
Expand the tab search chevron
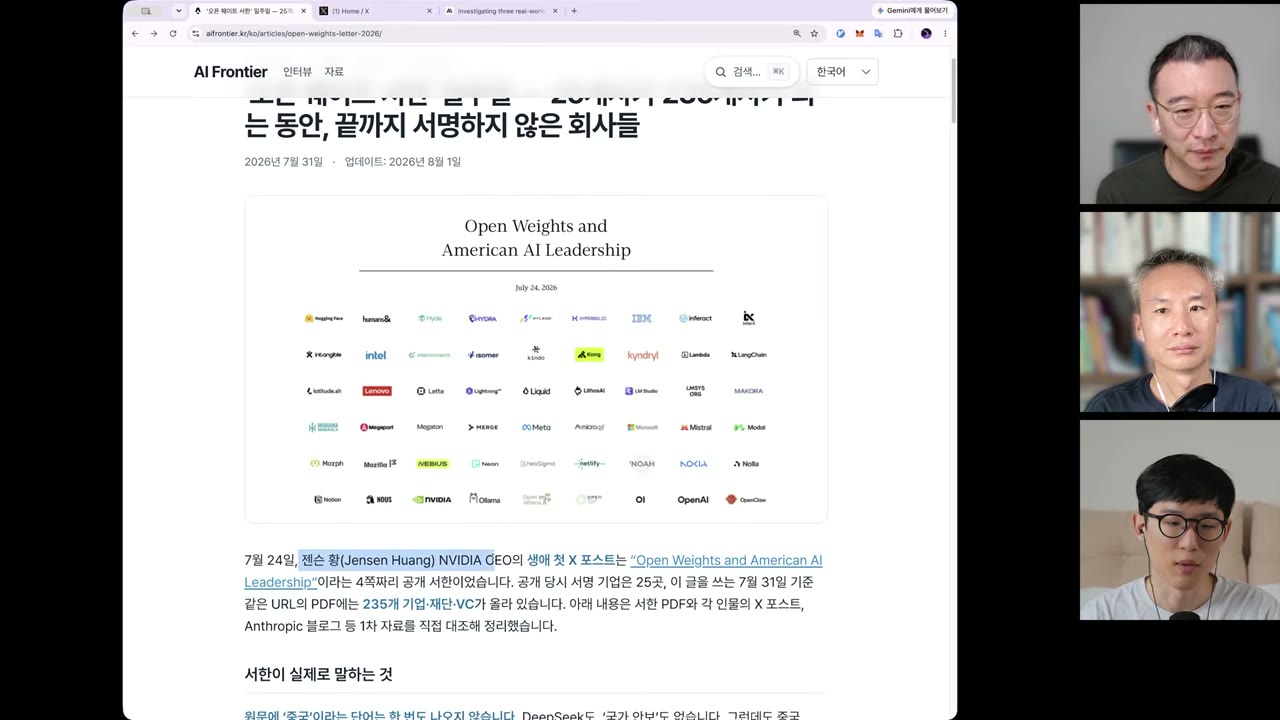point(178,11)
